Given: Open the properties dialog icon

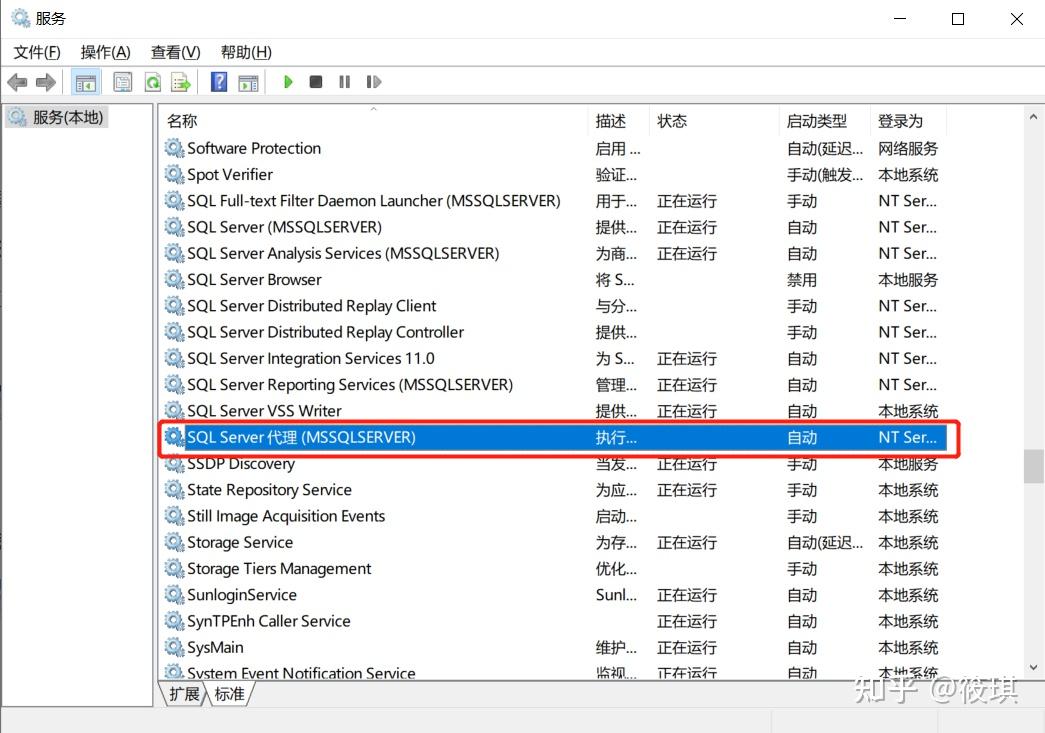Looking at the screenshot, I should 122,81.
